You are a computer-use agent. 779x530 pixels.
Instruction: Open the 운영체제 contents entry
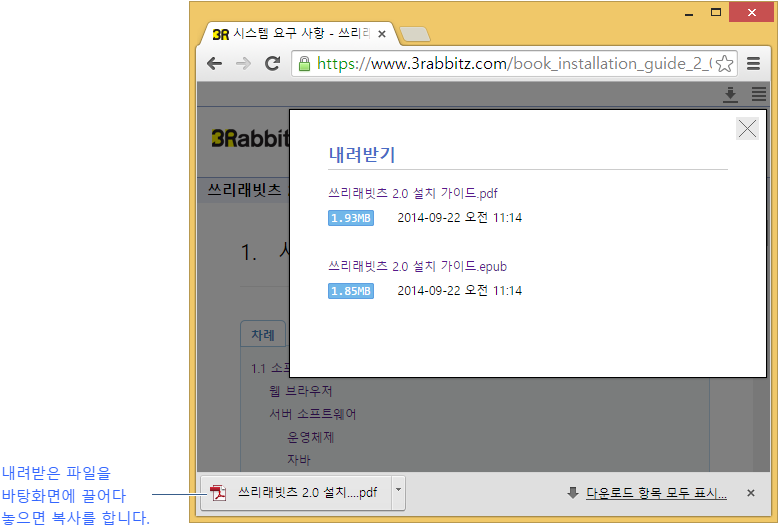(x=311, y=437)
